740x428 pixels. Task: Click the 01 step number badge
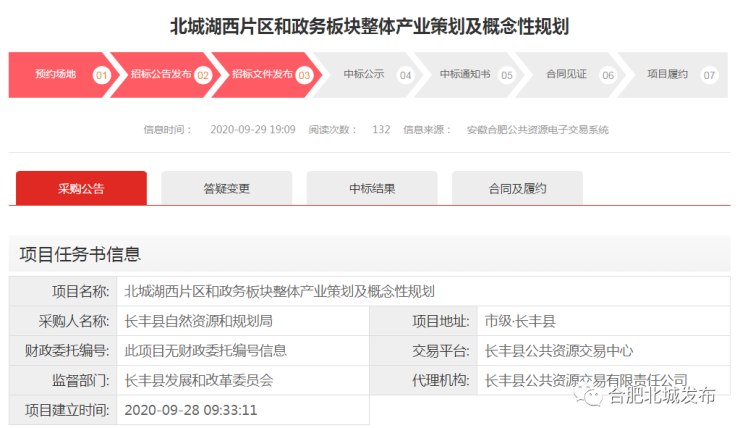(x=101, y=75)
